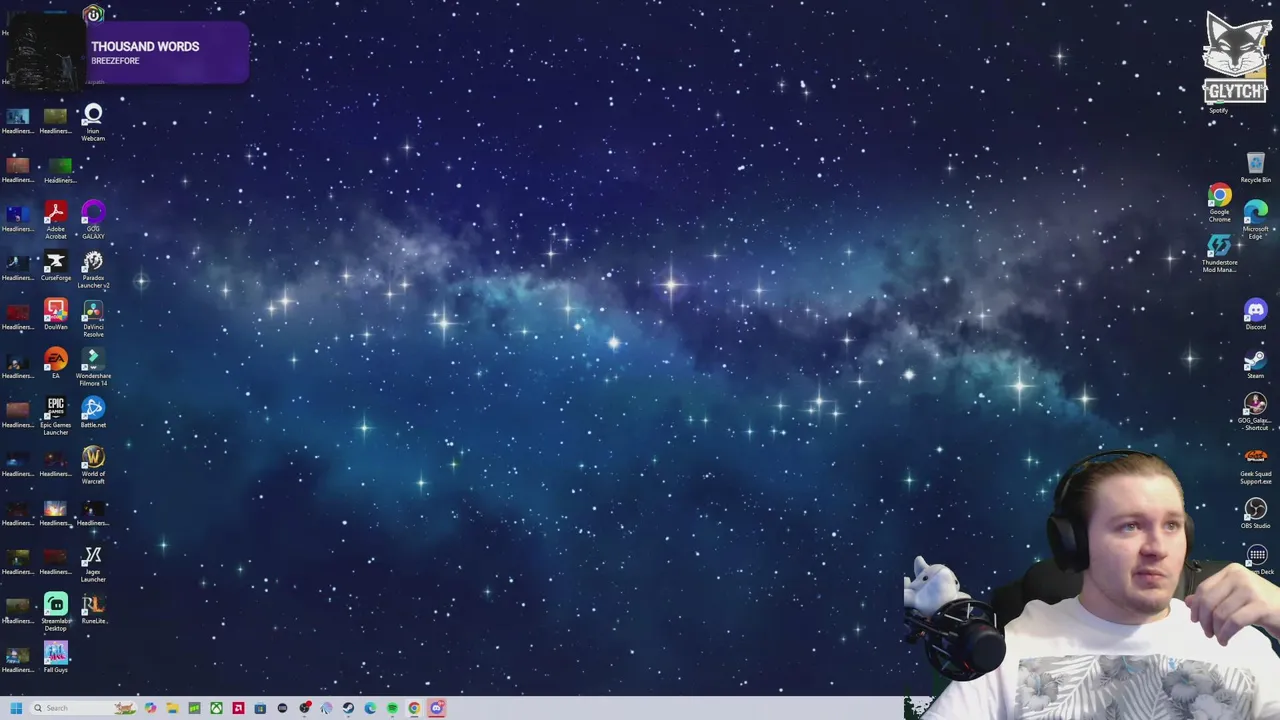This screenshot has height=720, width=1280.
Task: Click the Headliners thumbnail beside Fall Guys
Action: pos(17,658)
